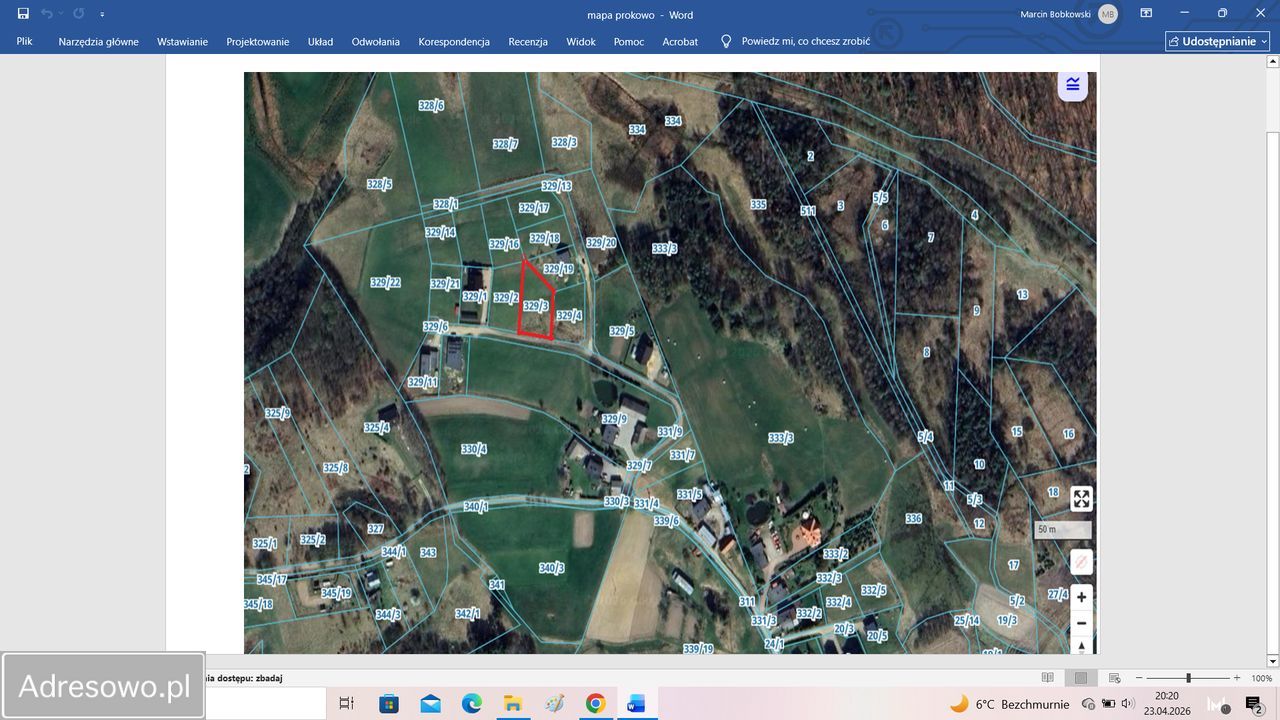1280x720 pixels.
Task: Open the Mail app from taskbar
Action: click(430, 704)
